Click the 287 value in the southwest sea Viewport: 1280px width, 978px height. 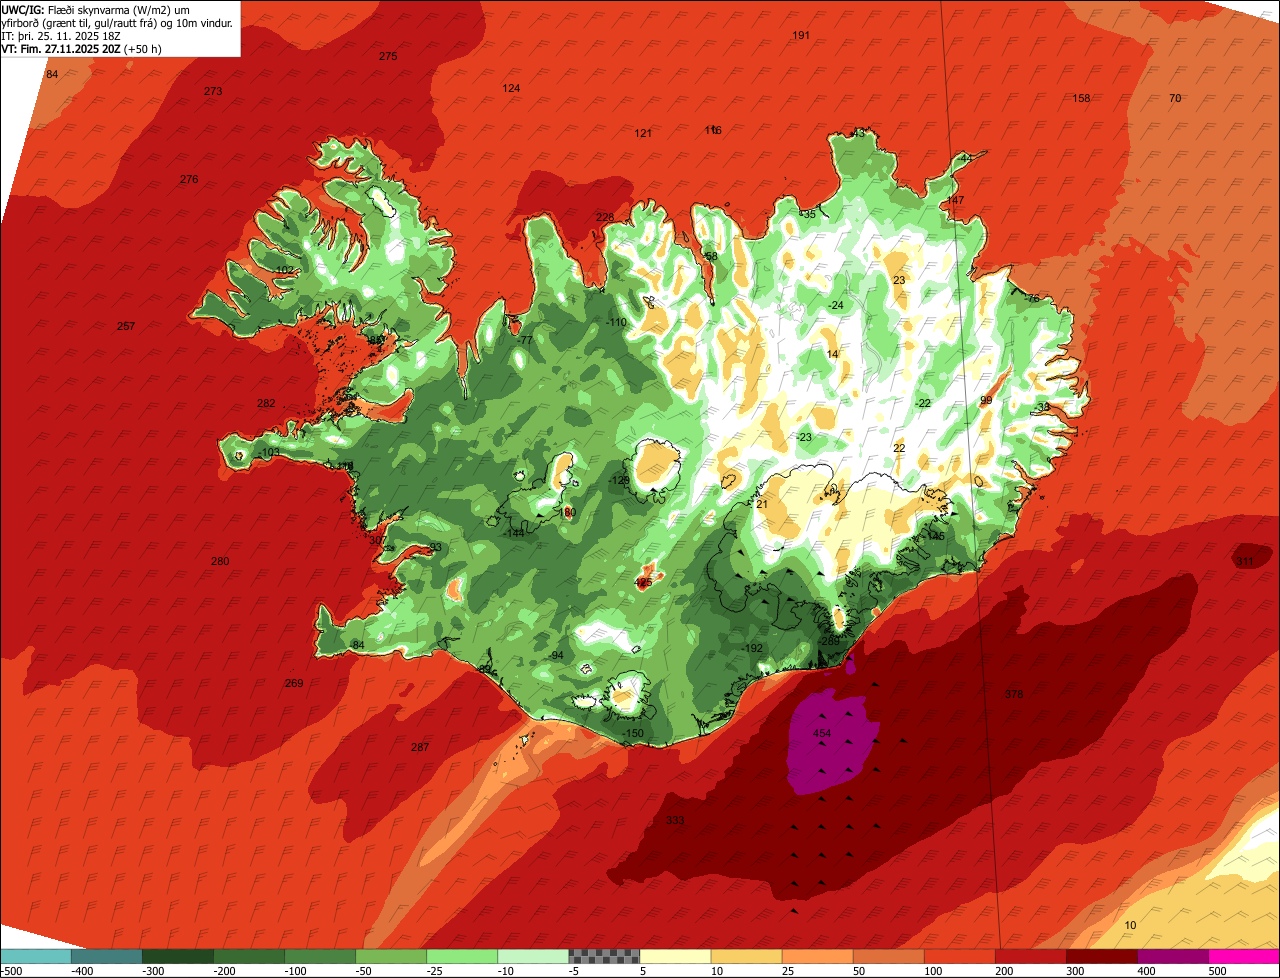click(x=420, y=747)
